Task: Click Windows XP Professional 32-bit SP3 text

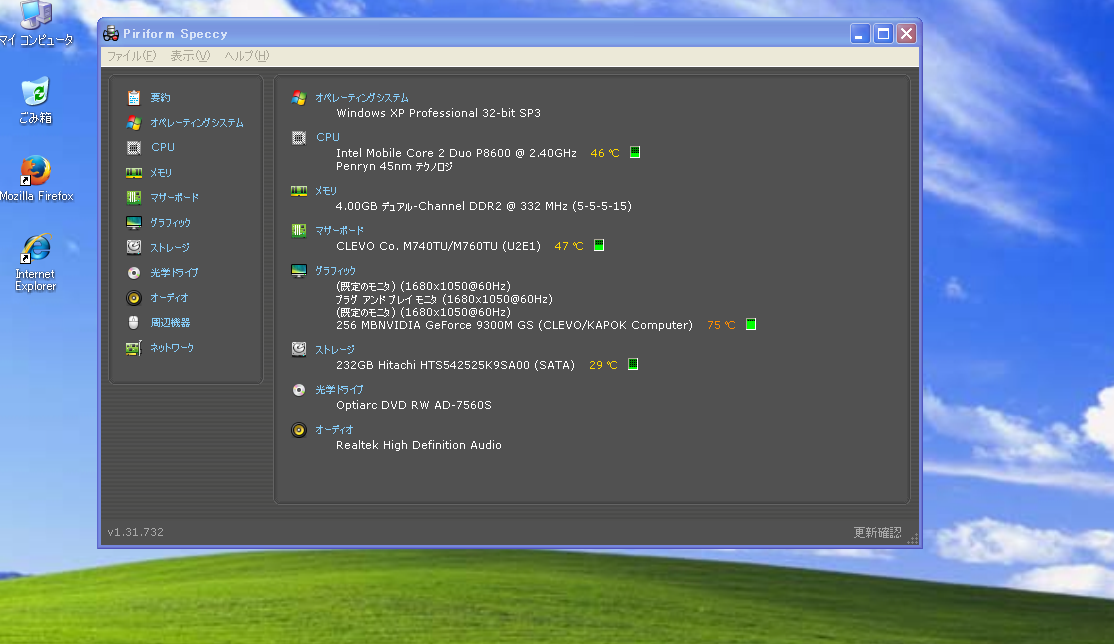Action: pos(438,113)
